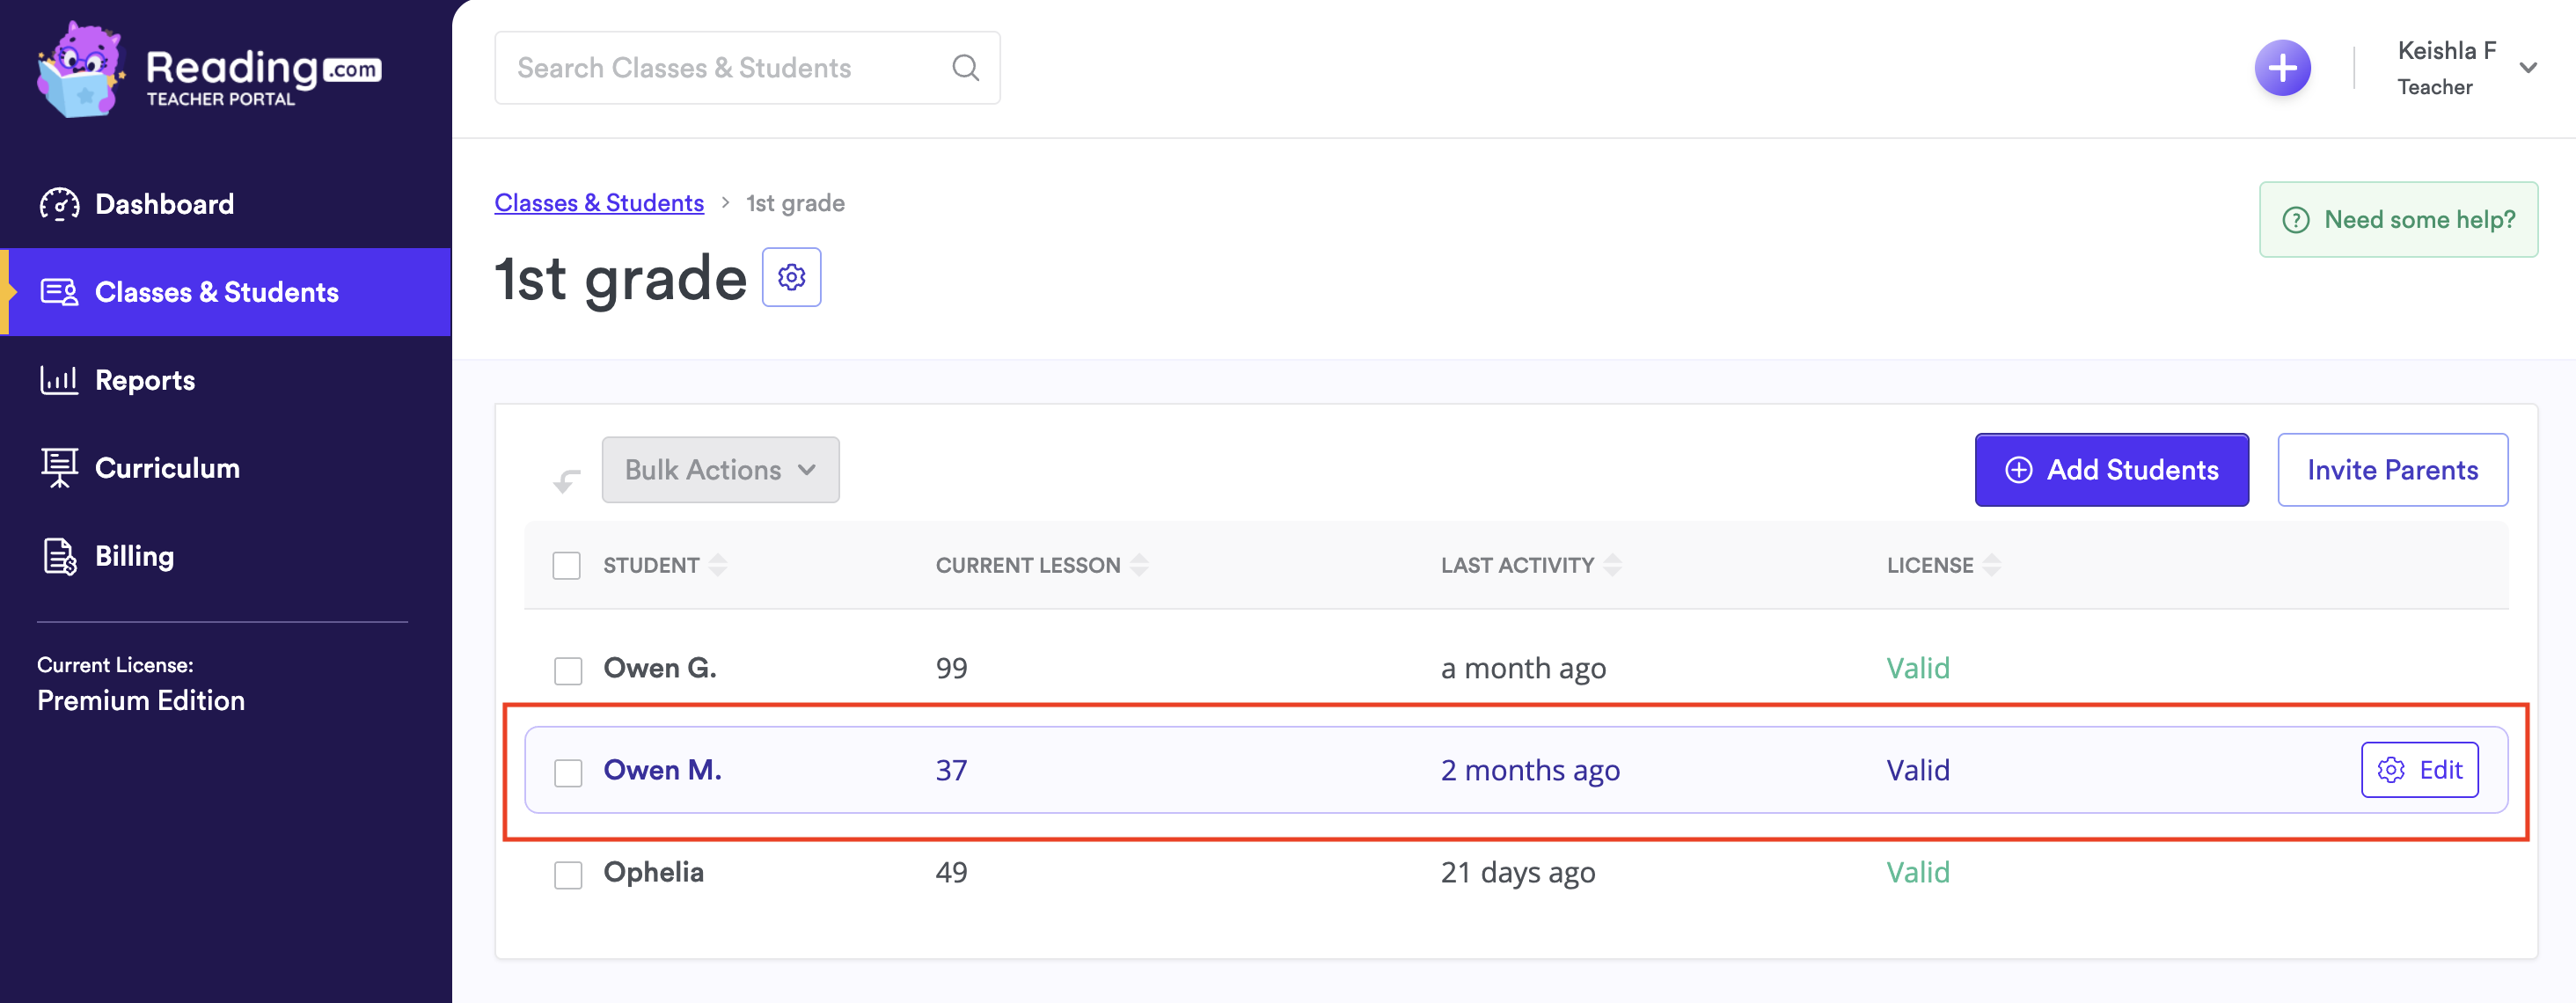Click the Dashboard gauge icon
The height and width of the screenshot is (1003, 2576).
(x=59, y=204)
